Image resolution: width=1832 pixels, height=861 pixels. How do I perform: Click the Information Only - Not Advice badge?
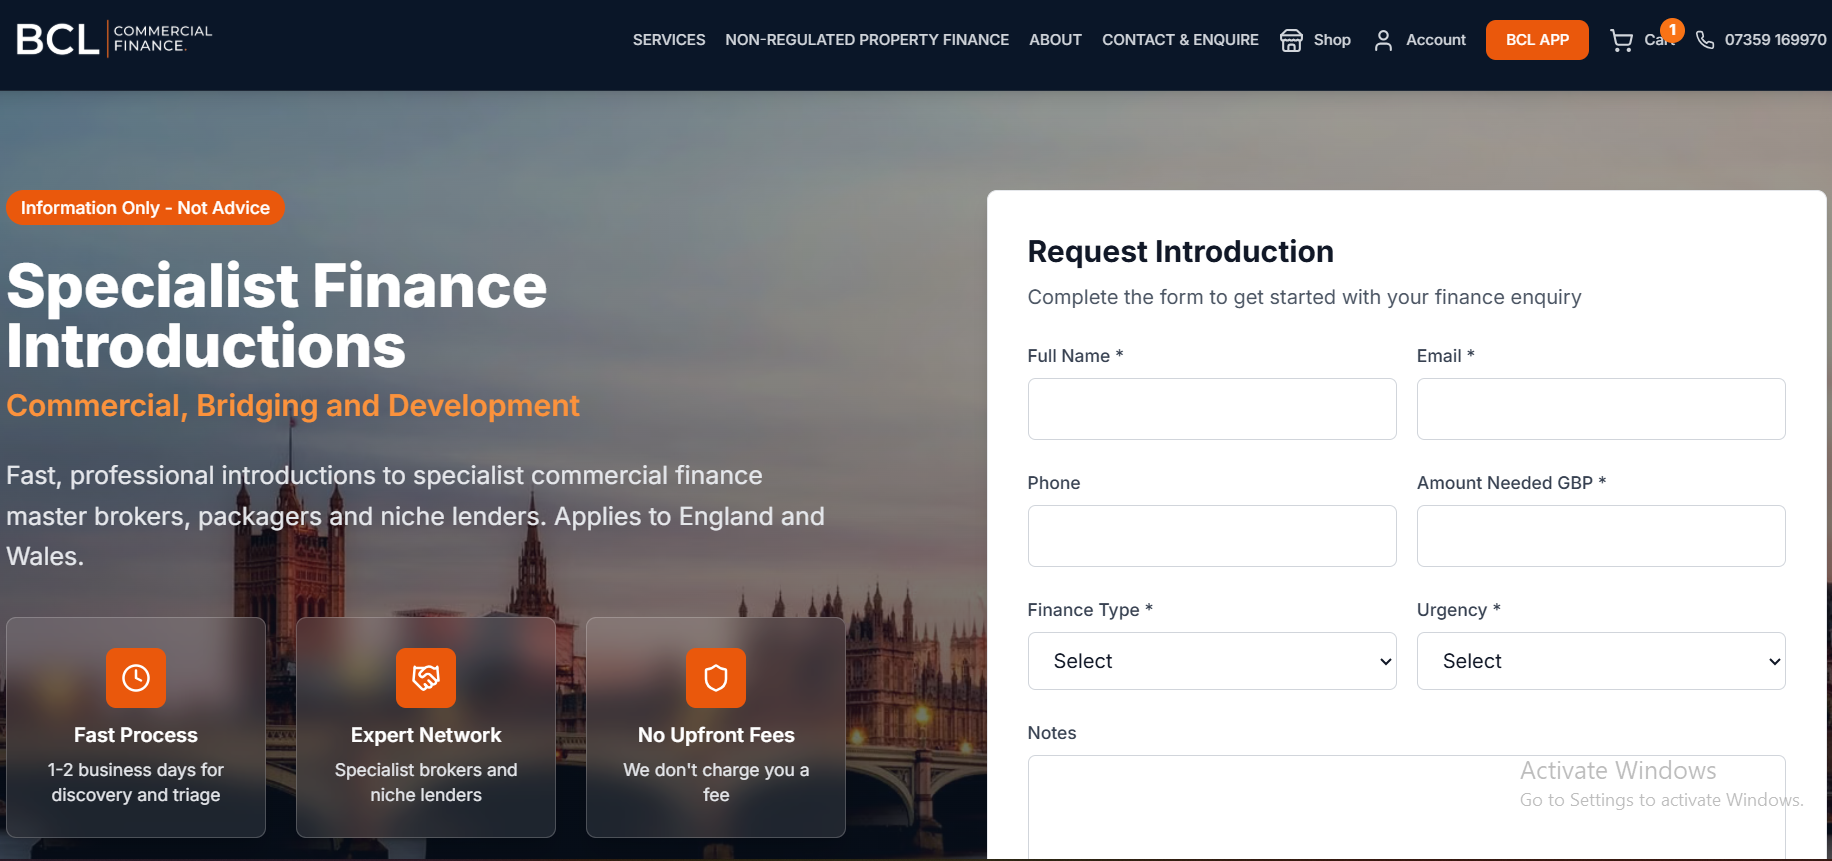145,208
